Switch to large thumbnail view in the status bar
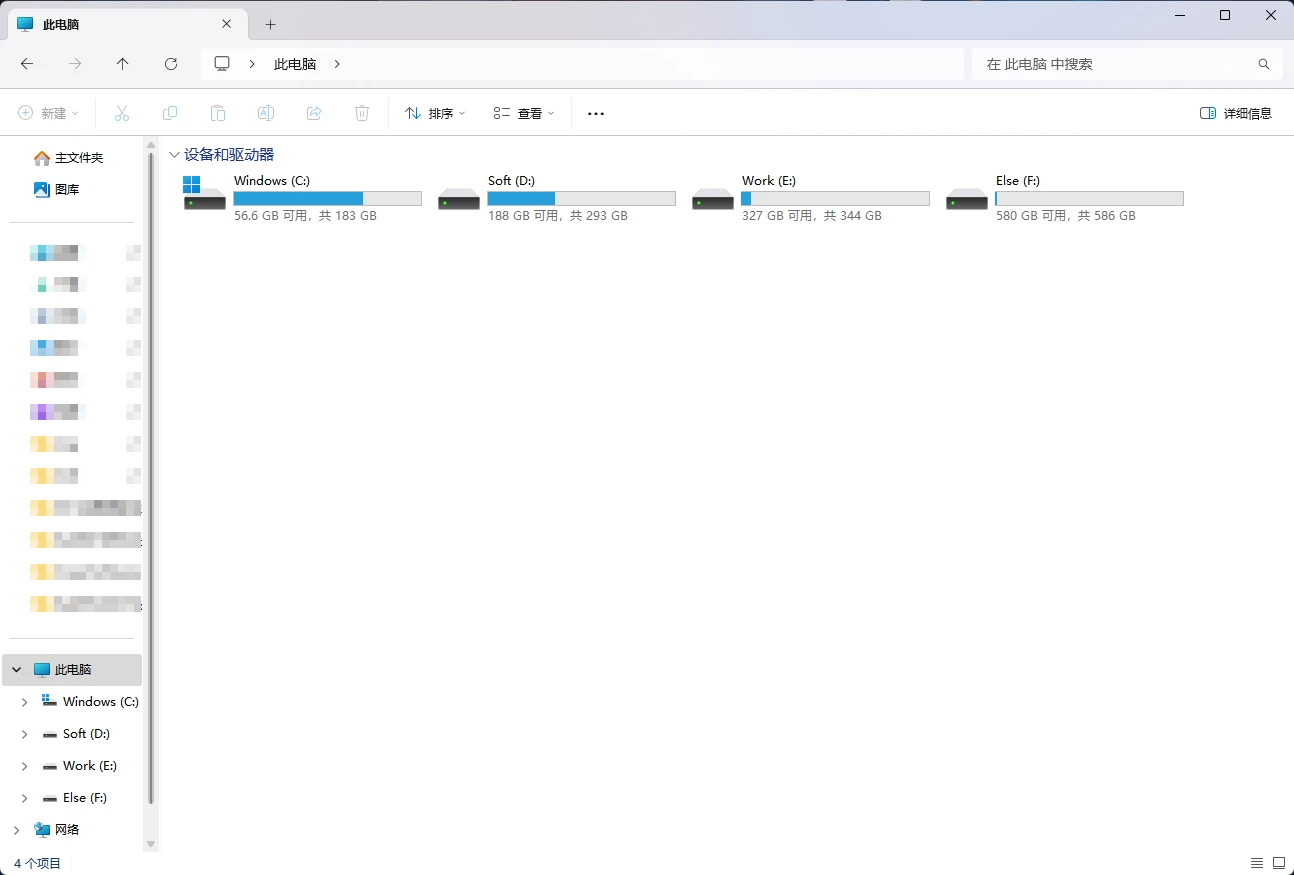 coord(1281,862)
